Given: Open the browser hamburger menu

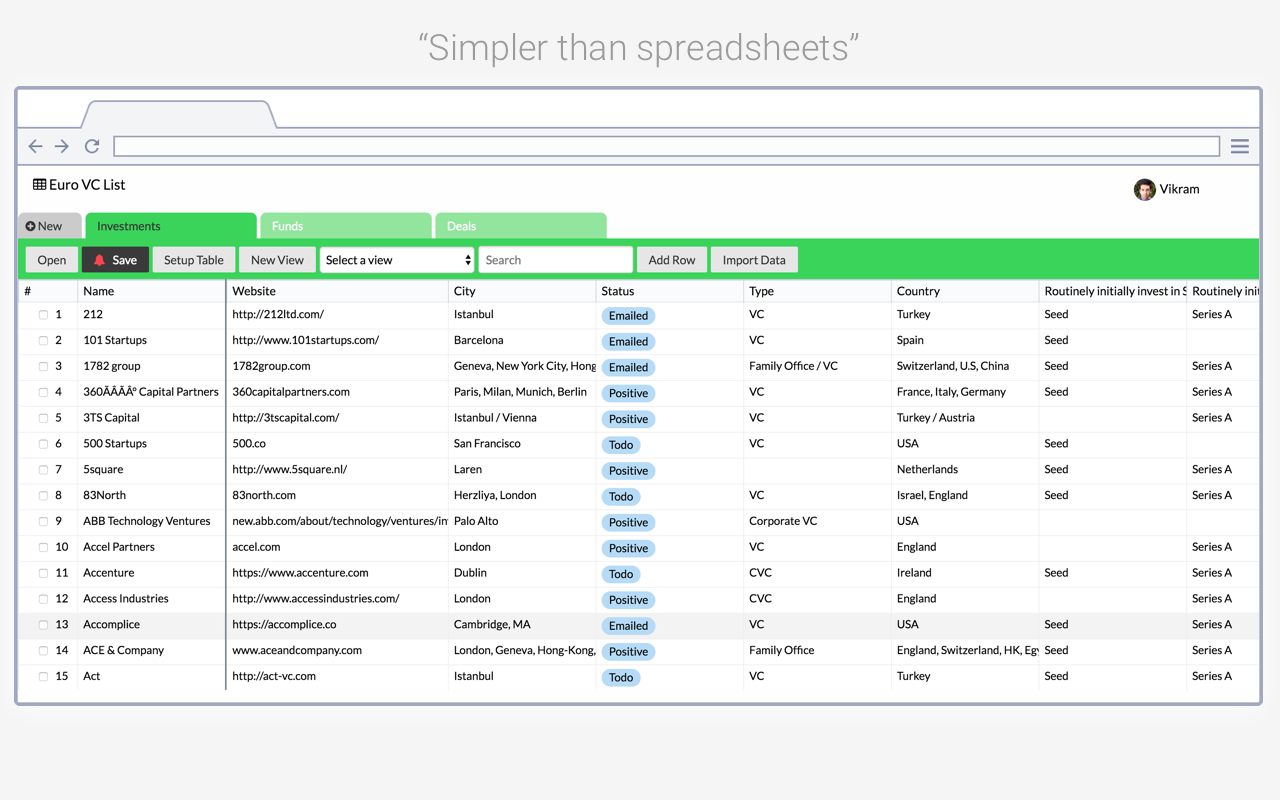Looking at the screenshot, I should point(1240,146).
